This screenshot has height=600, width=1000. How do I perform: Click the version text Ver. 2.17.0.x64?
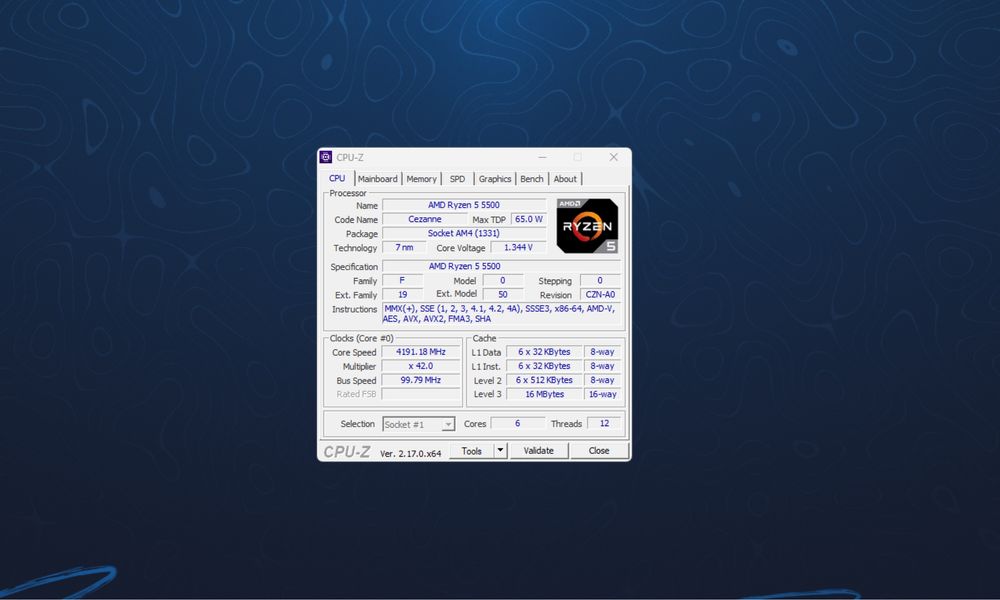[x=411, y=453]
